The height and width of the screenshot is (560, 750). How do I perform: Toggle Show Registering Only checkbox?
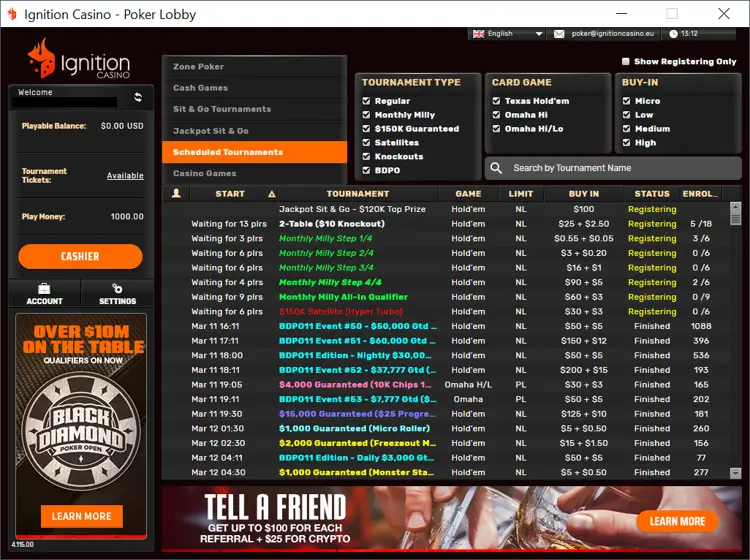coord(625,61)
